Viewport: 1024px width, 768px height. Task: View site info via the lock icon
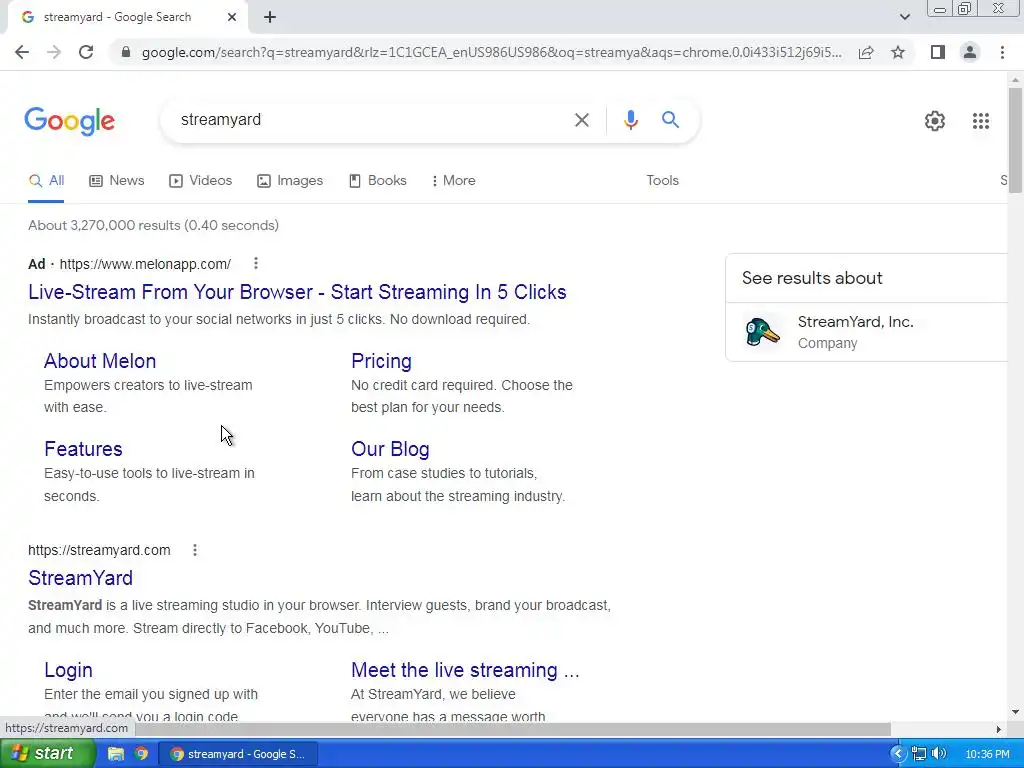click(x=126, y=52)
